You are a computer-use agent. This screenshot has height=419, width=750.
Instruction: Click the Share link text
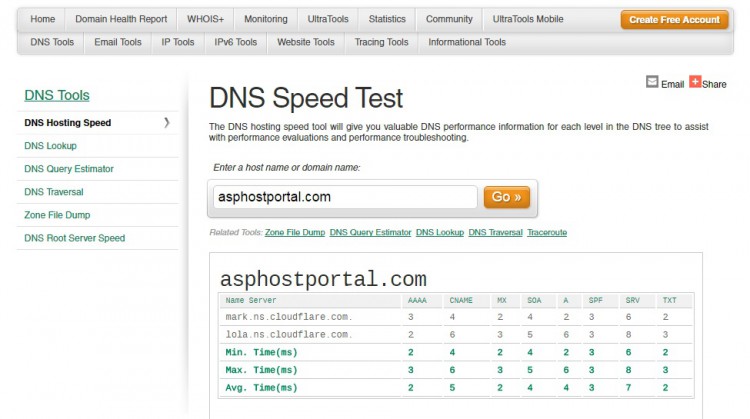click(x=714, y=84)
